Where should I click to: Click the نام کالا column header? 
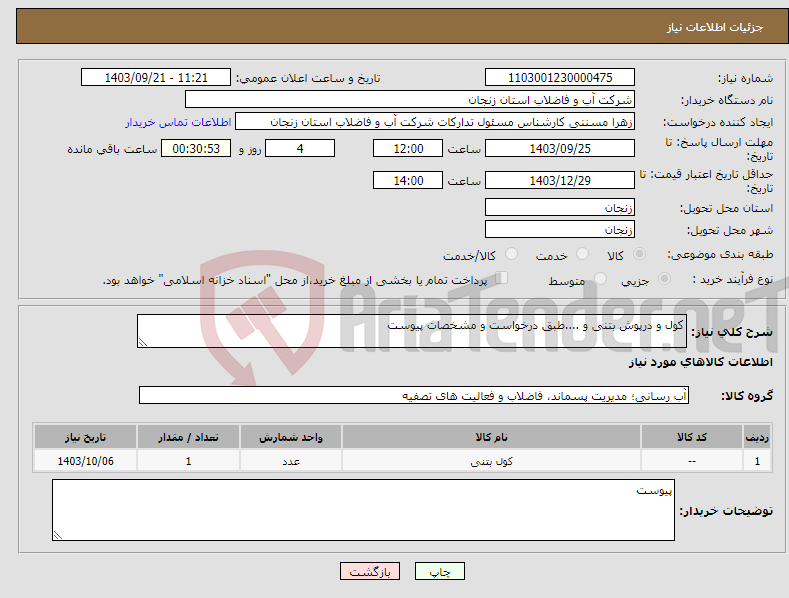coord(491,437)
